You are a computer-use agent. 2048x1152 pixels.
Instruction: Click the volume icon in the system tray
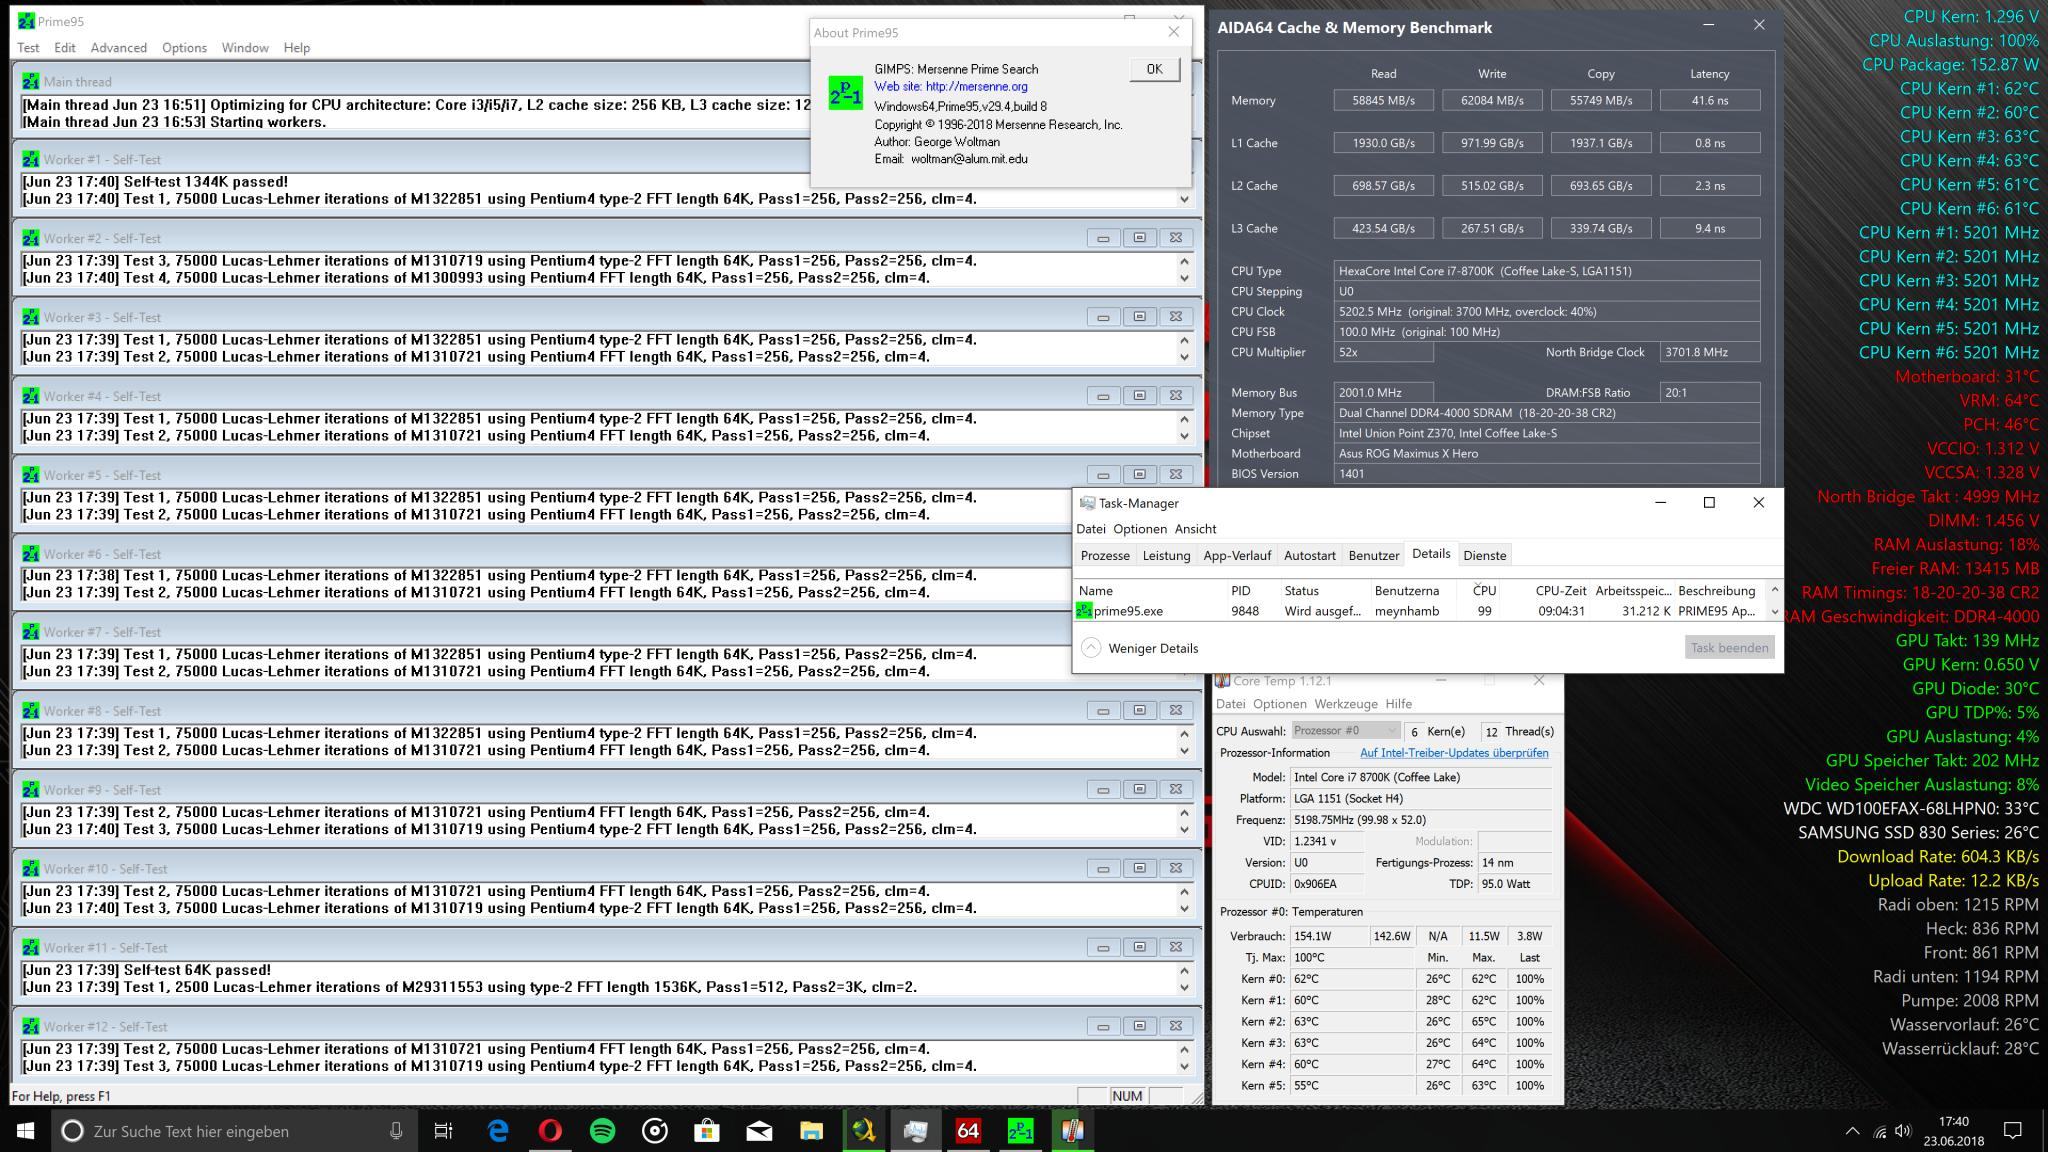click(x=1903, y=1131)
